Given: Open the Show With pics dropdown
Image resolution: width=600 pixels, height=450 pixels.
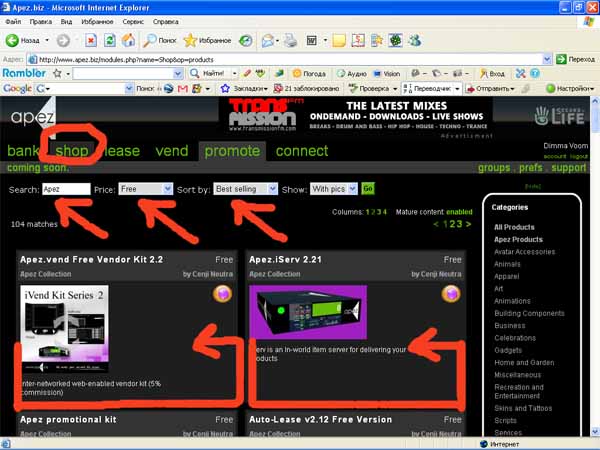Looking at the screenshot, I should [334, 189].
